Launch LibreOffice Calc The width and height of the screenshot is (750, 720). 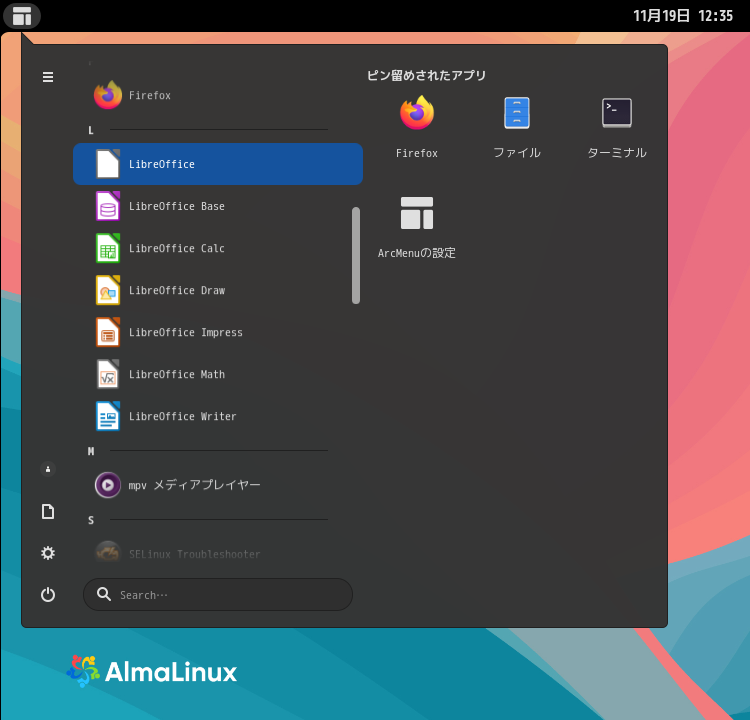point(218,248)
